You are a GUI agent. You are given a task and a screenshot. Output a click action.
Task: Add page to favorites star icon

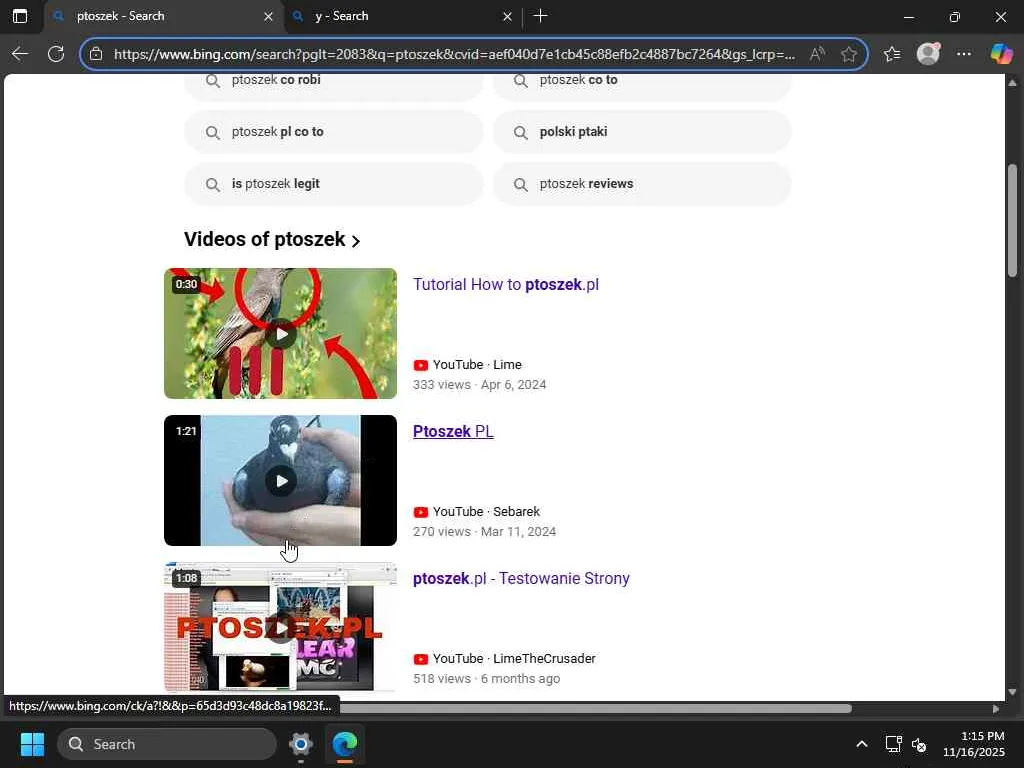coord(848,54)
